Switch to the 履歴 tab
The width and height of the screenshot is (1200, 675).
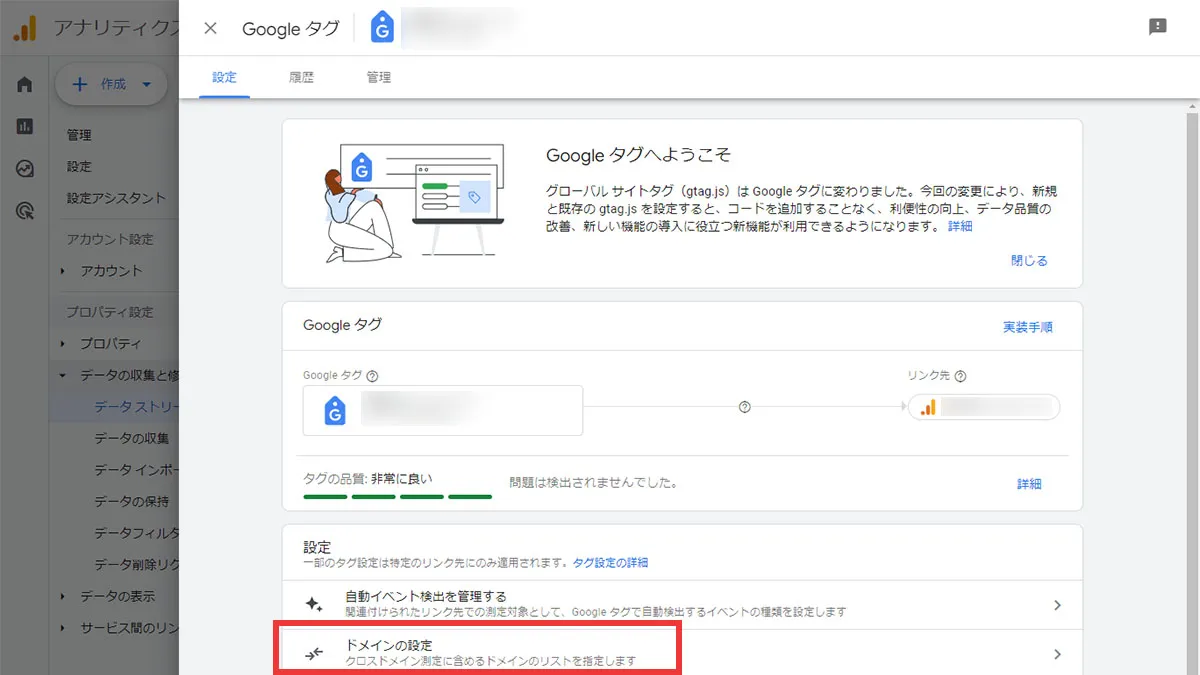301,77
